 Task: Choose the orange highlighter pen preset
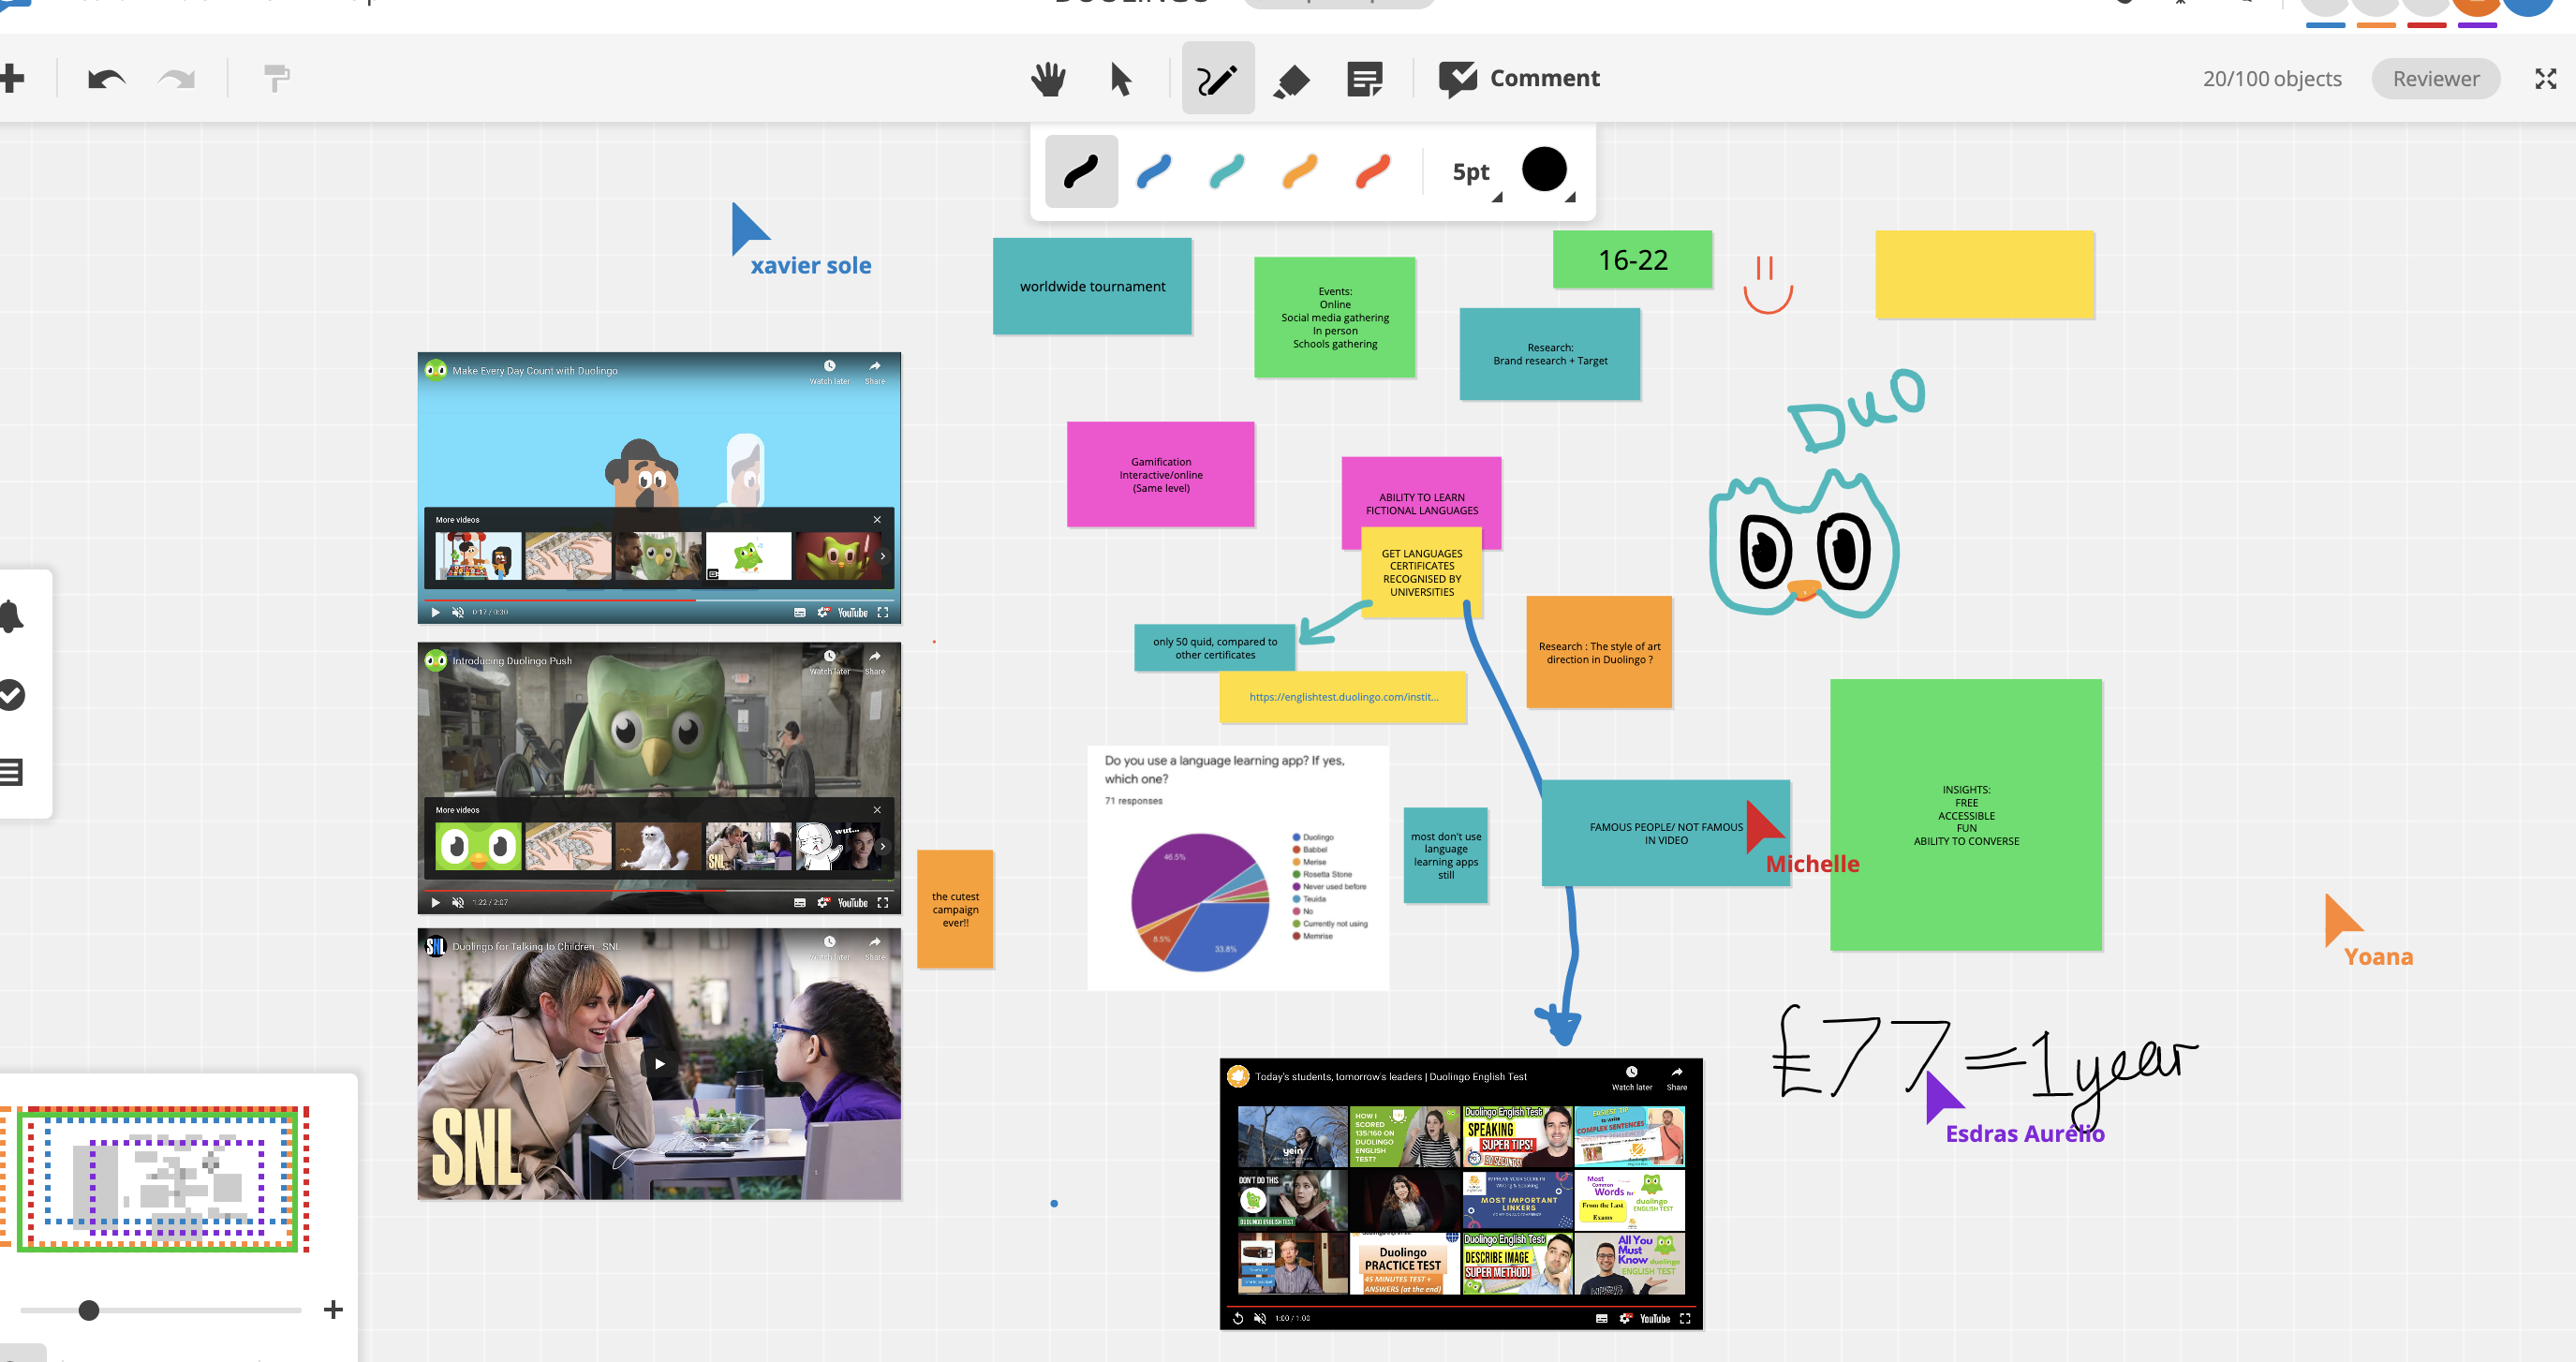tap(1299, 171)
